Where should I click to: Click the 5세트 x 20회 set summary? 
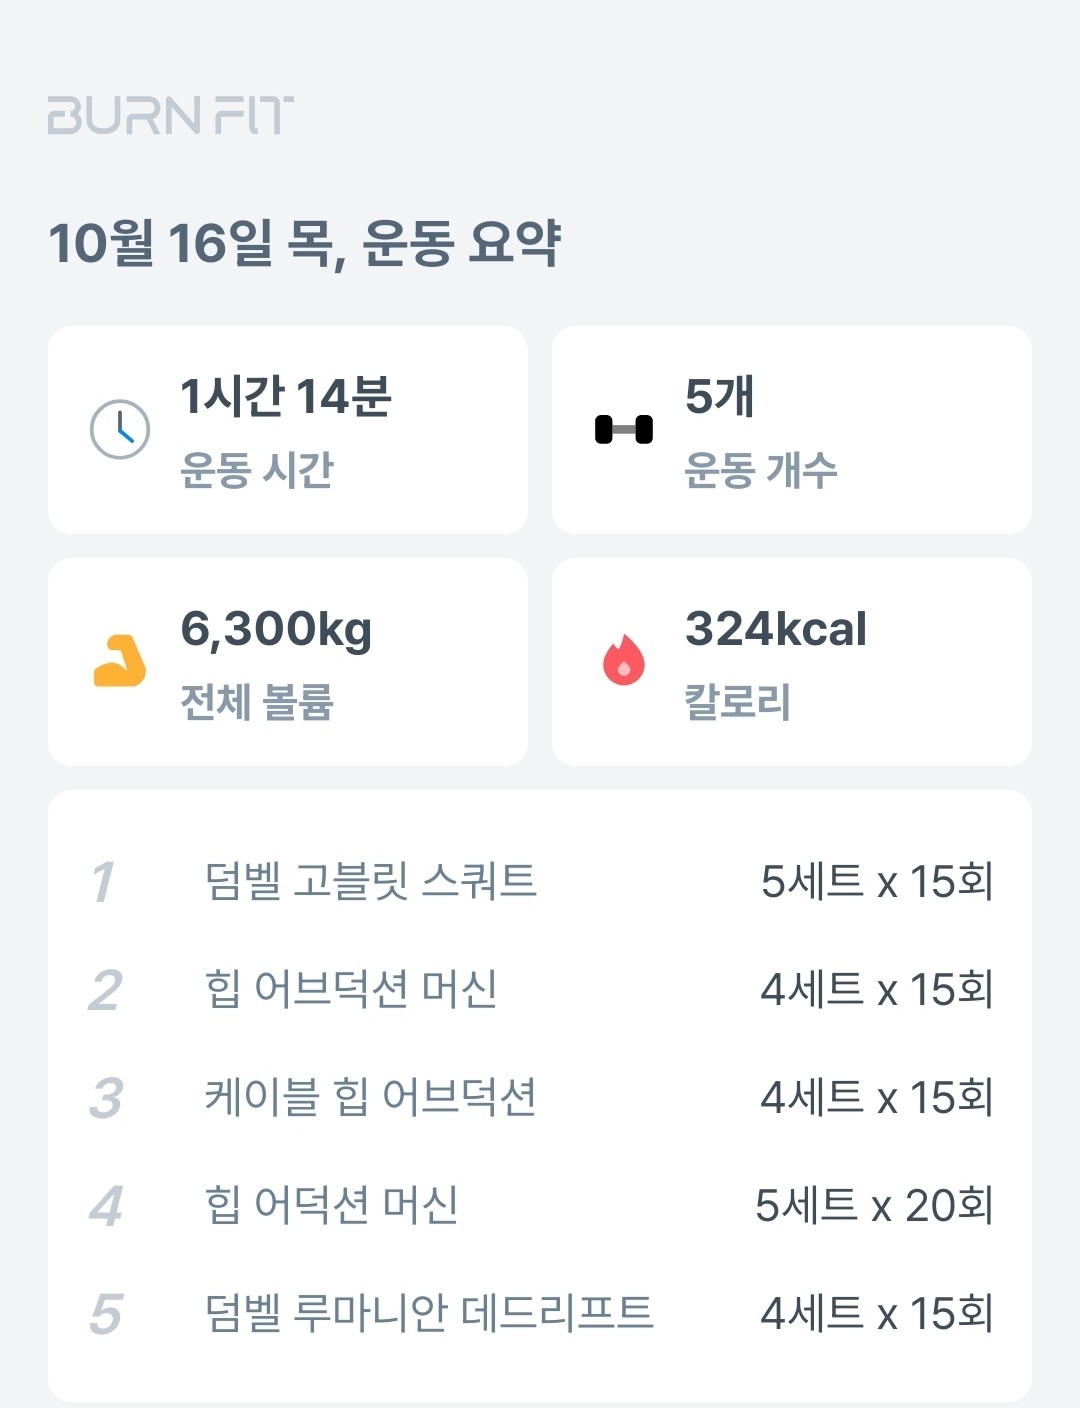(874, 1206)
